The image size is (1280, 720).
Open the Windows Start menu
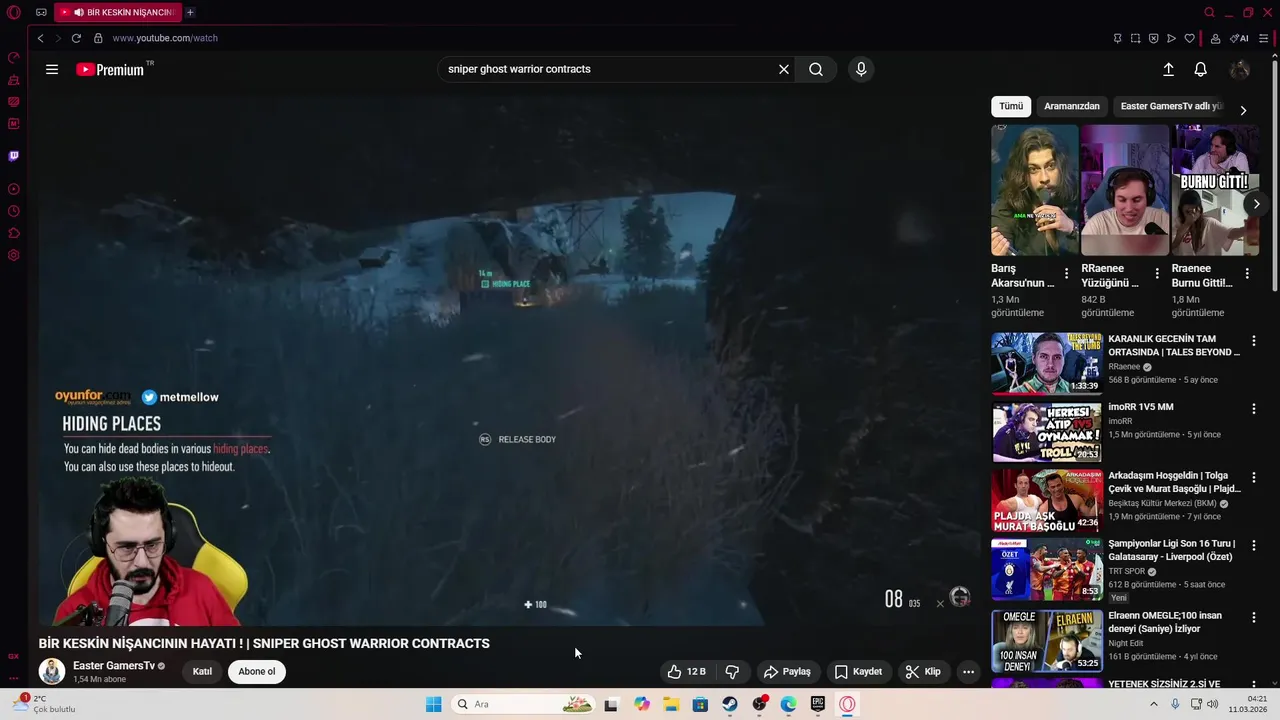click(x=433, y=704)
